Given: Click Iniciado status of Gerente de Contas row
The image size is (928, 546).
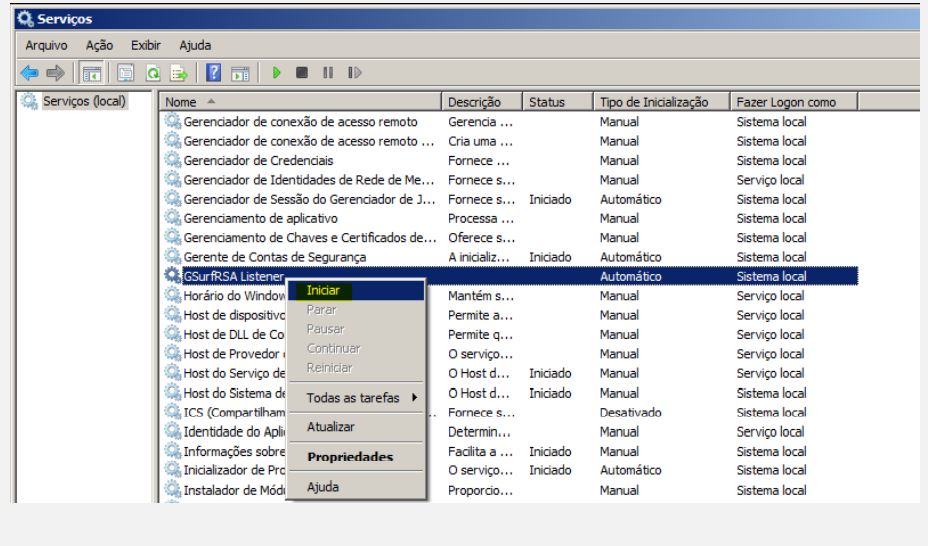Looking at the screenshot, I should [x=550, y=257].
